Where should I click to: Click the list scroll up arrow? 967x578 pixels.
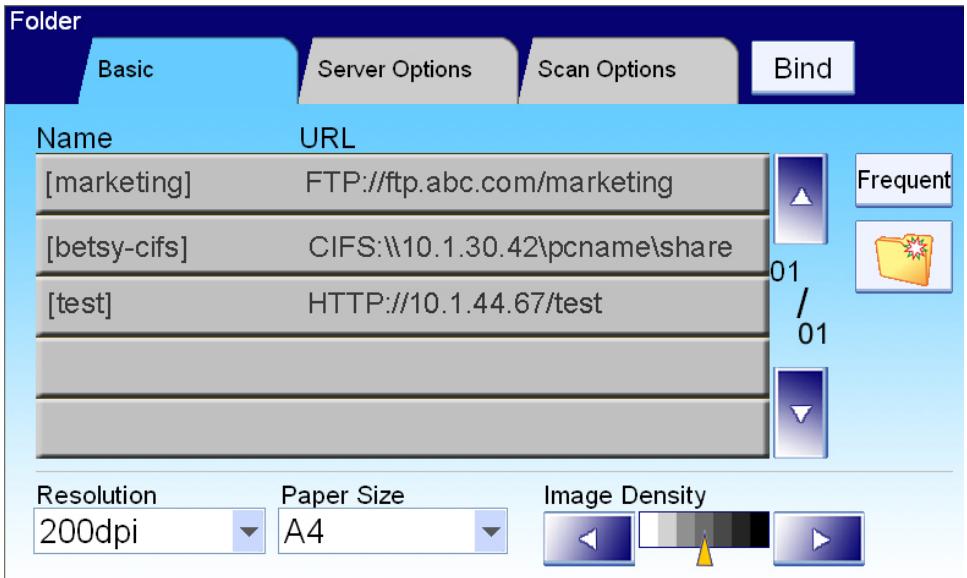800,198
